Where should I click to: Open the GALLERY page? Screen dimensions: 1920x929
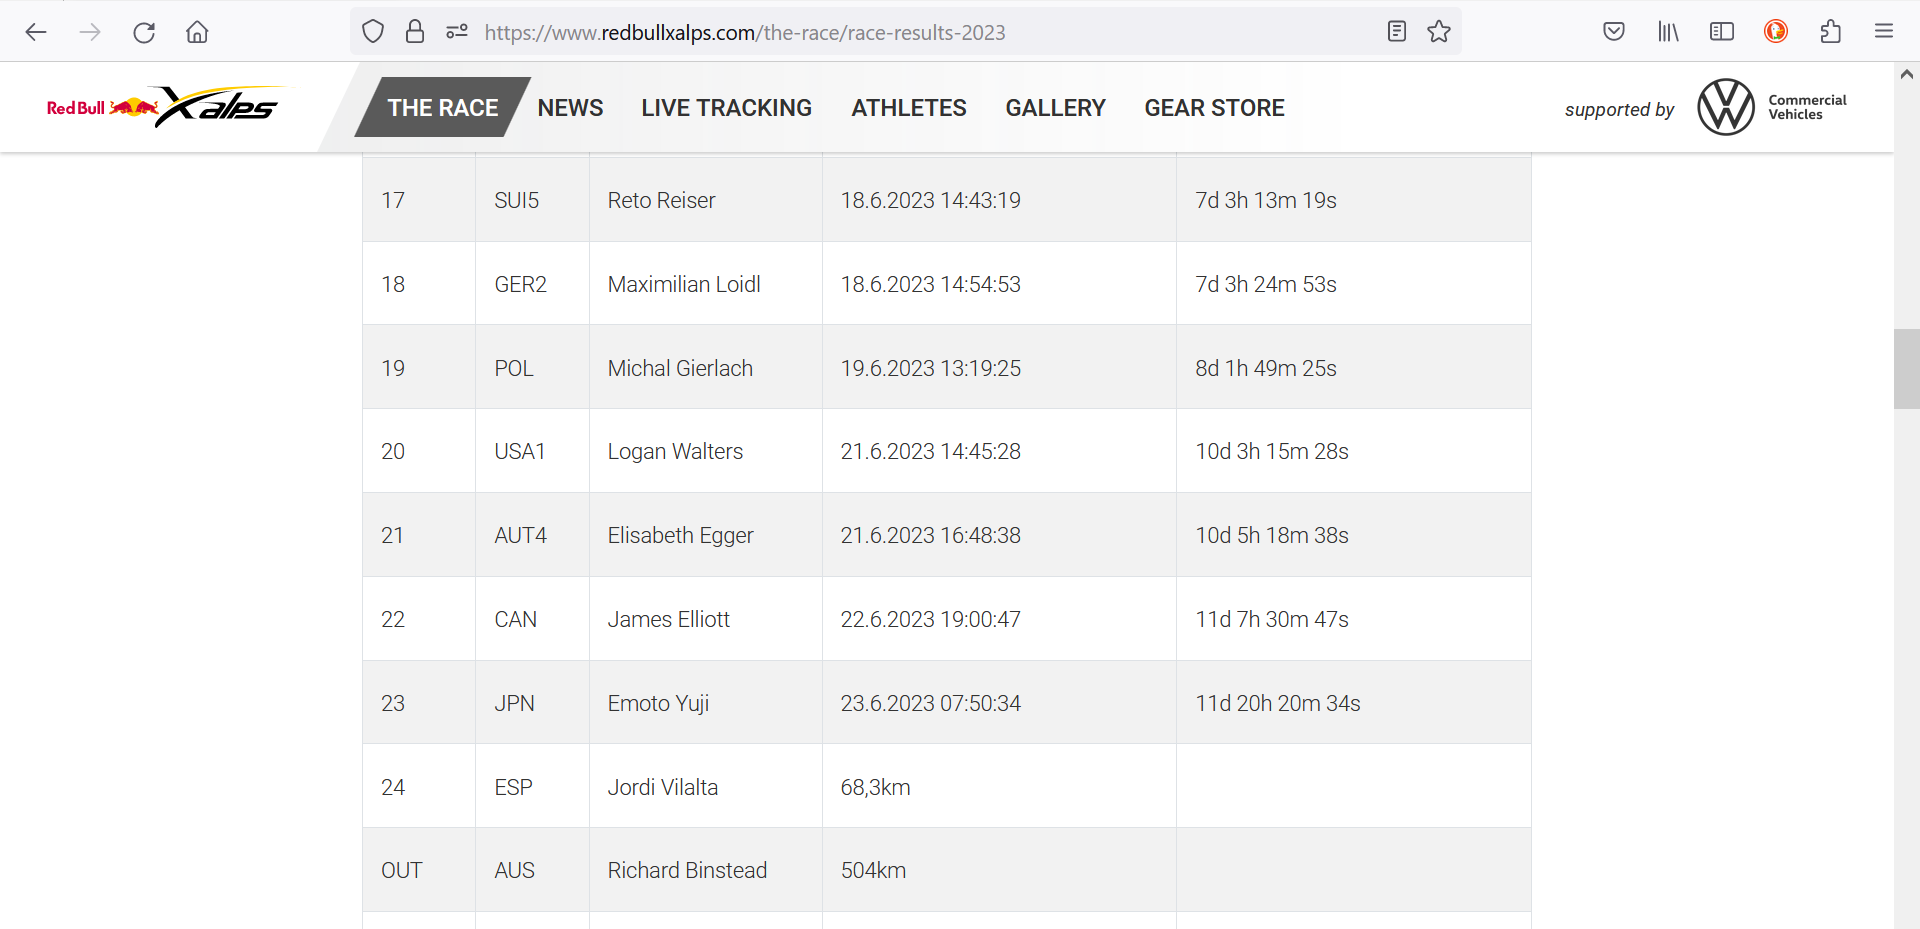[1055, 108]
